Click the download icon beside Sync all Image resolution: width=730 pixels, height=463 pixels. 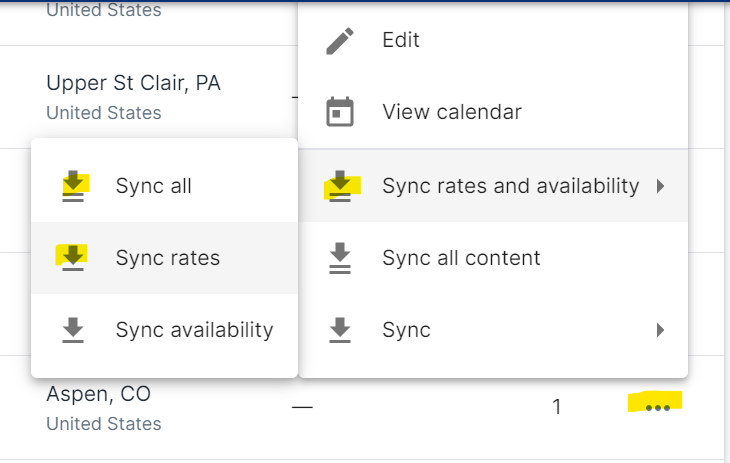point(73,186)
